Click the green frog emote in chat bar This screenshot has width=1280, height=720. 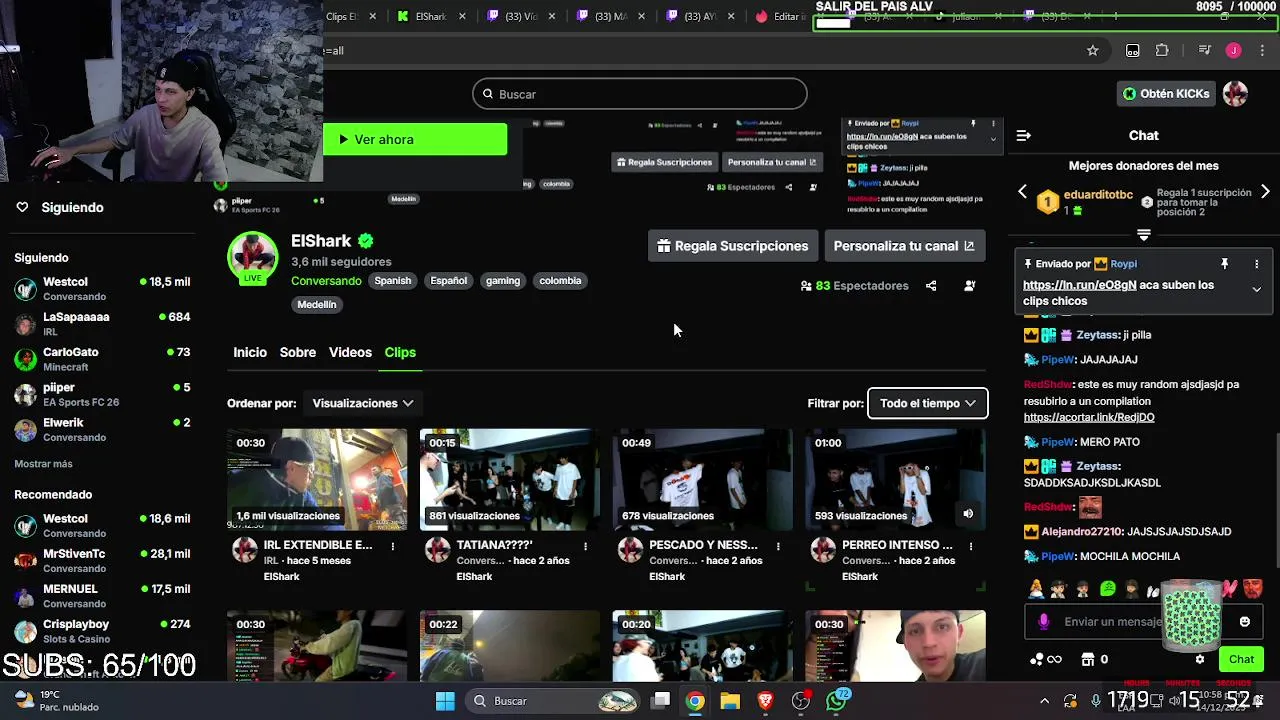(1108, 589)
